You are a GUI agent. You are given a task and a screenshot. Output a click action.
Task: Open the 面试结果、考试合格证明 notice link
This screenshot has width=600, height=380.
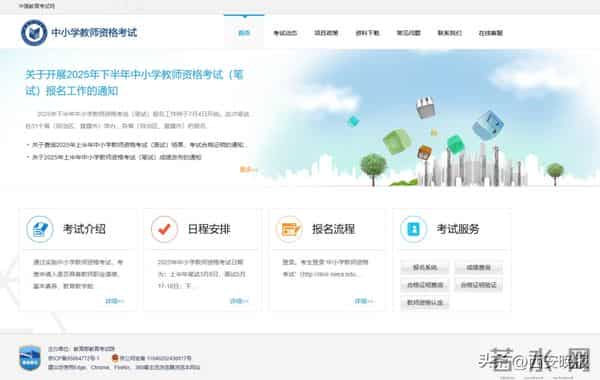[140, 145]
